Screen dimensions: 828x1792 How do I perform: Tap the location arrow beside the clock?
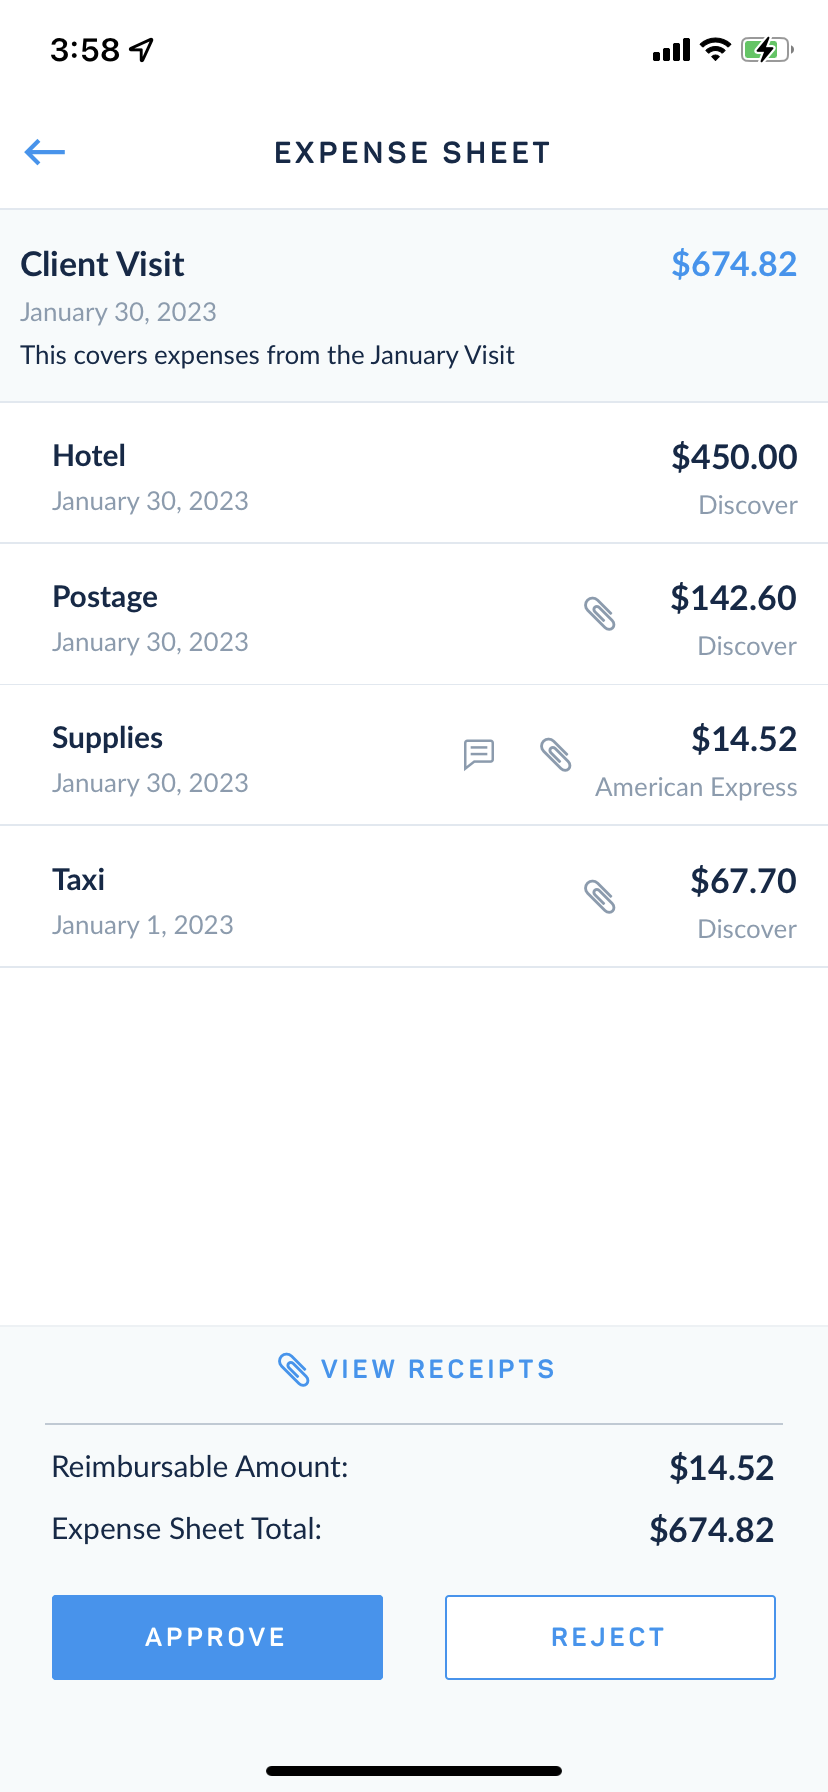click(142, 49)
